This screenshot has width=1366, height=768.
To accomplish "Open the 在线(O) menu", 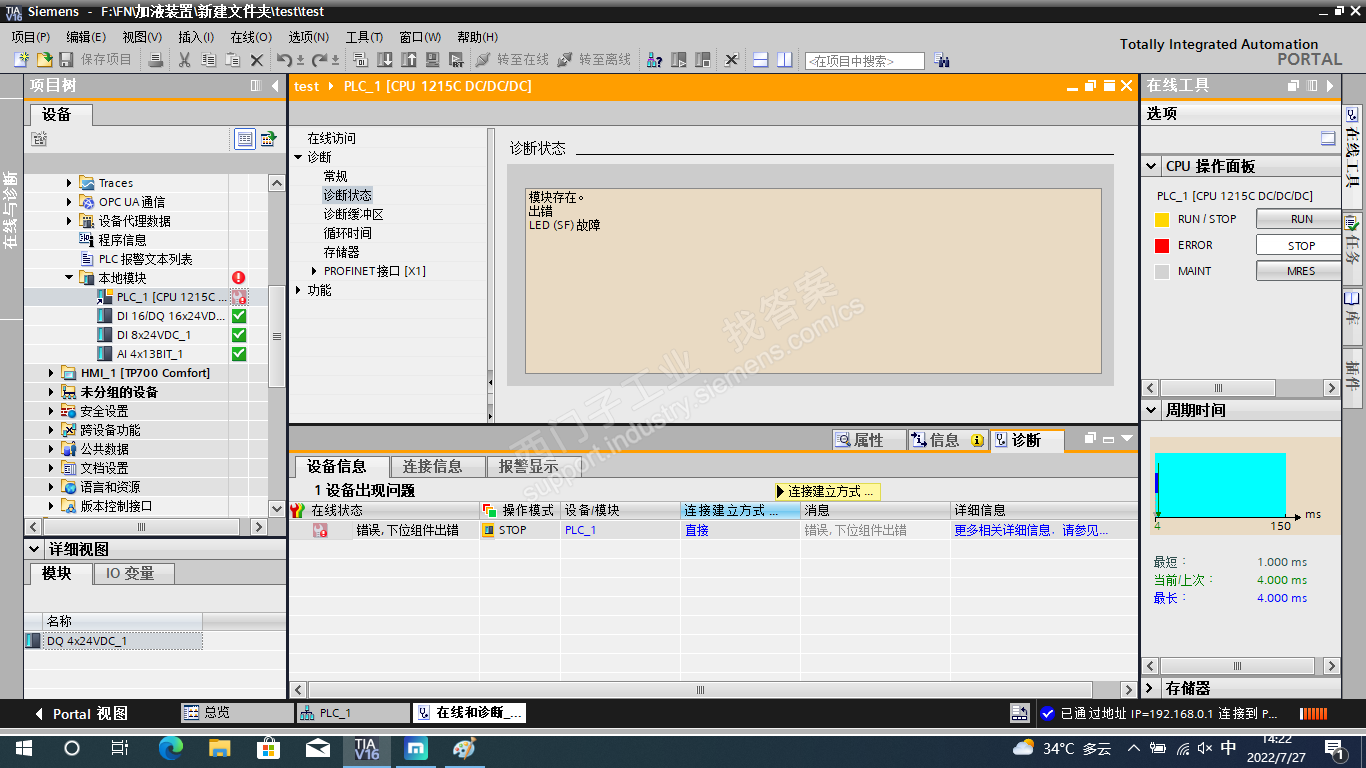I will coord(251,37).
